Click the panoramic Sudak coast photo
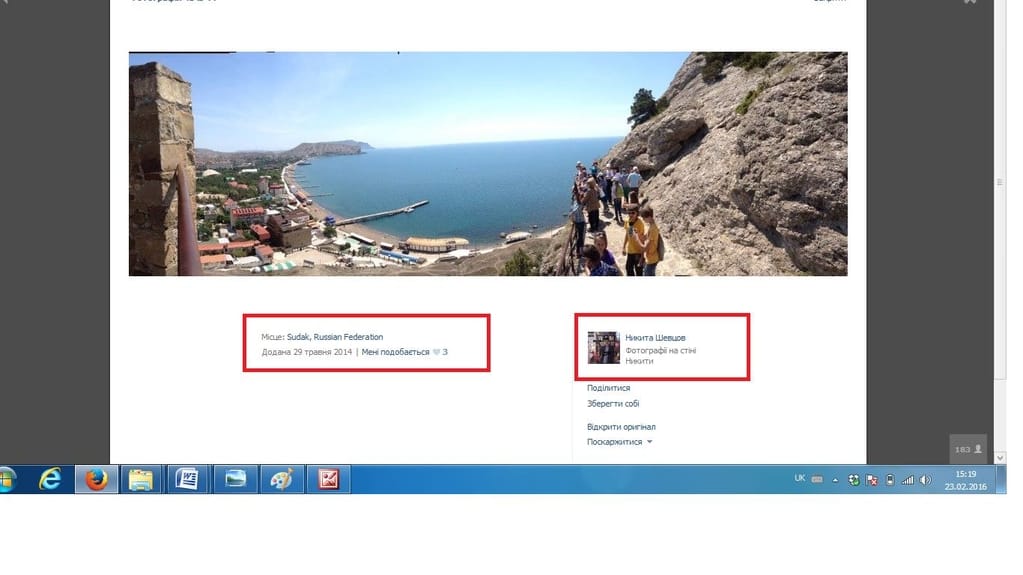Image resolution: width=1023 pixels, height=575 pixels. click(x=488, y=164)
